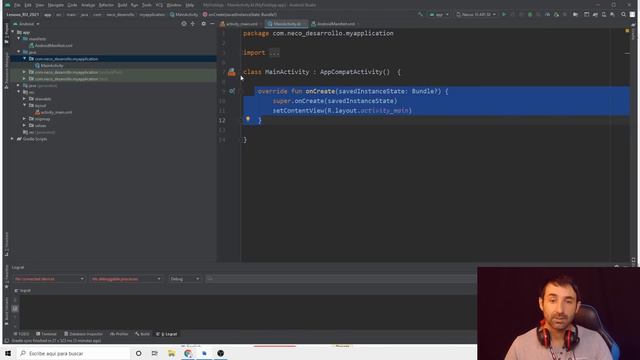Screen dimensions: 640x360
Task: Open the SDK Manager icon in toolbar
Action: click(x=613, y=14)
